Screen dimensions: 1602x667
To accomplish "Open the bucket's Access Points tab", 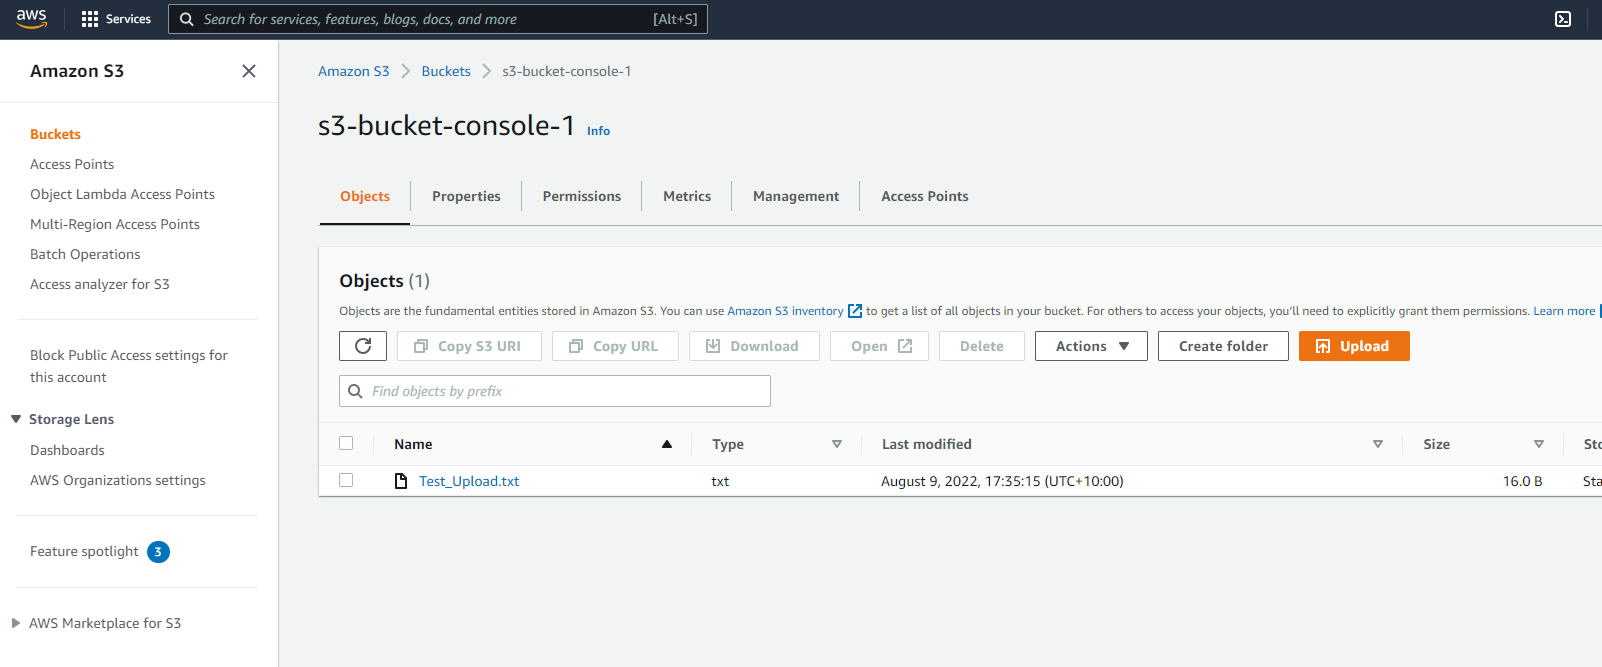I will tap(925, 196).
